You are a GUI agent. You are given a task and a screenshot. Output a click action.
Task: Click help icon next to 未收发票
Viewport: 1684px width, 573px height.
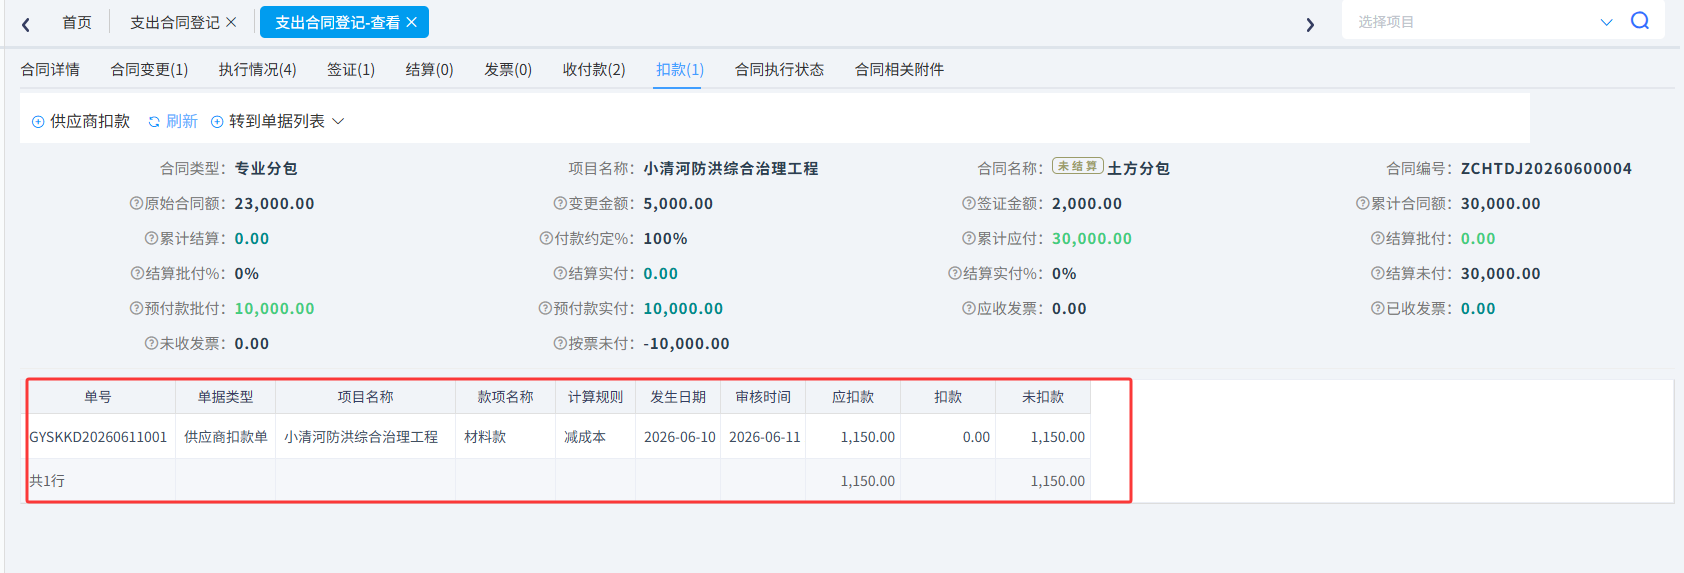[151, 343]
